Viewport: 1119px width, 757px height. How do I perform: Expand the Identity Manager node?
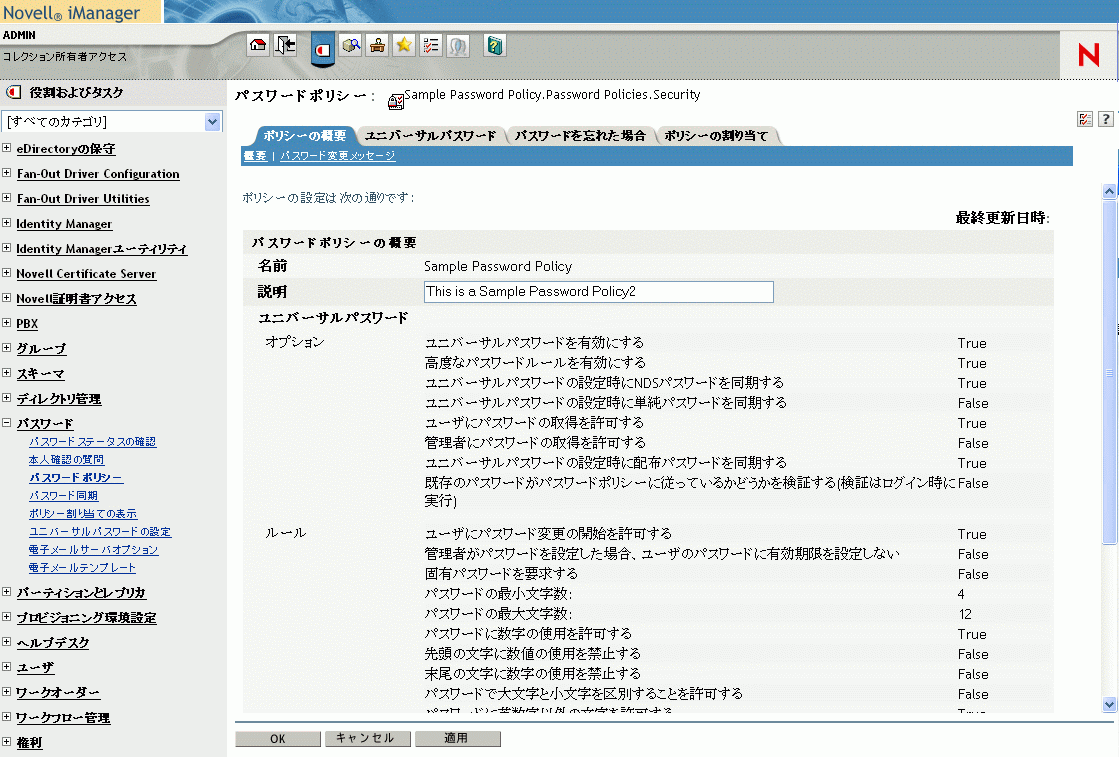[6, 223]
